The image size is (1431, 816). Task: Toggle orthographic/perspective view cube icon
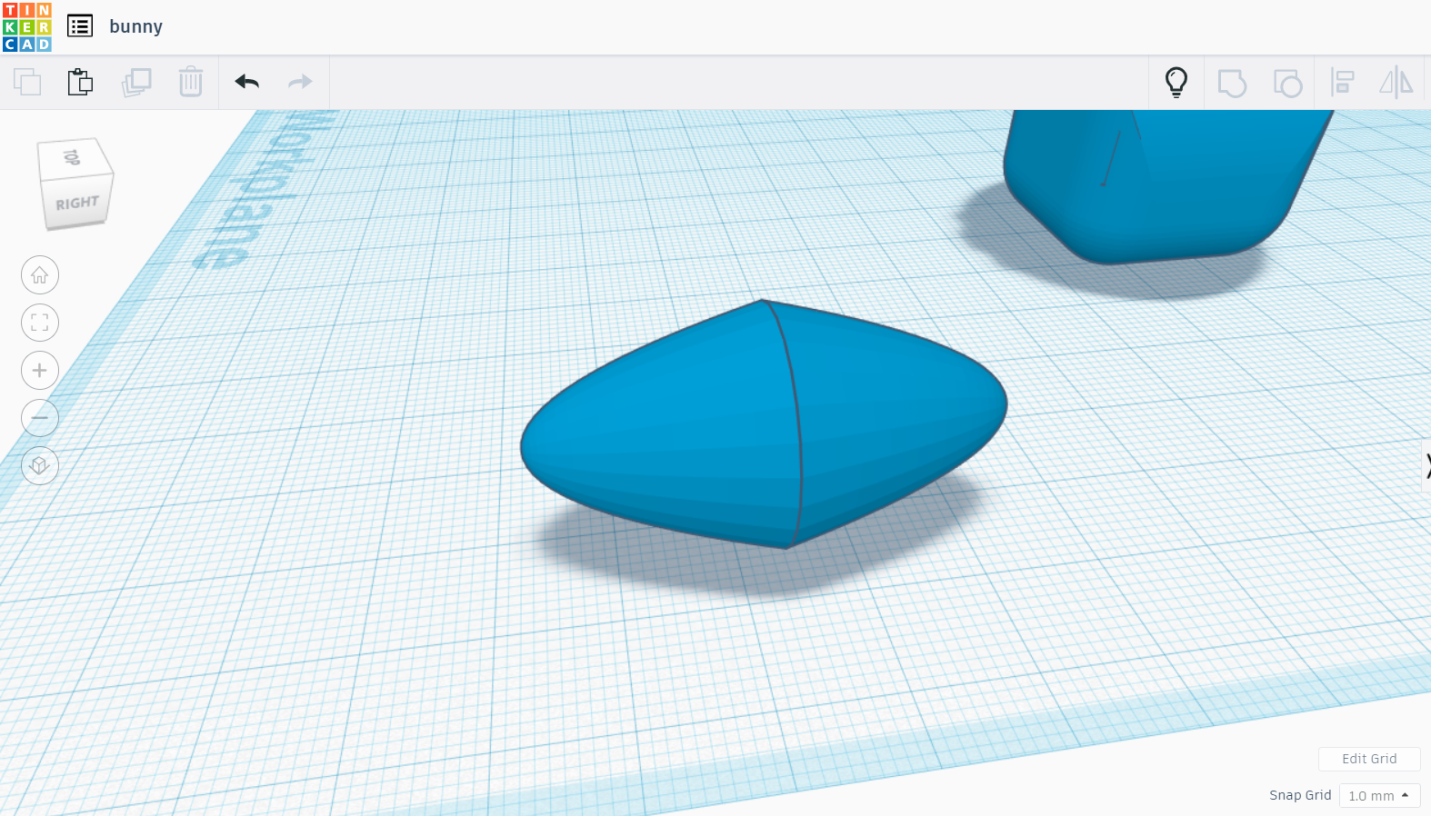(40, 465)
